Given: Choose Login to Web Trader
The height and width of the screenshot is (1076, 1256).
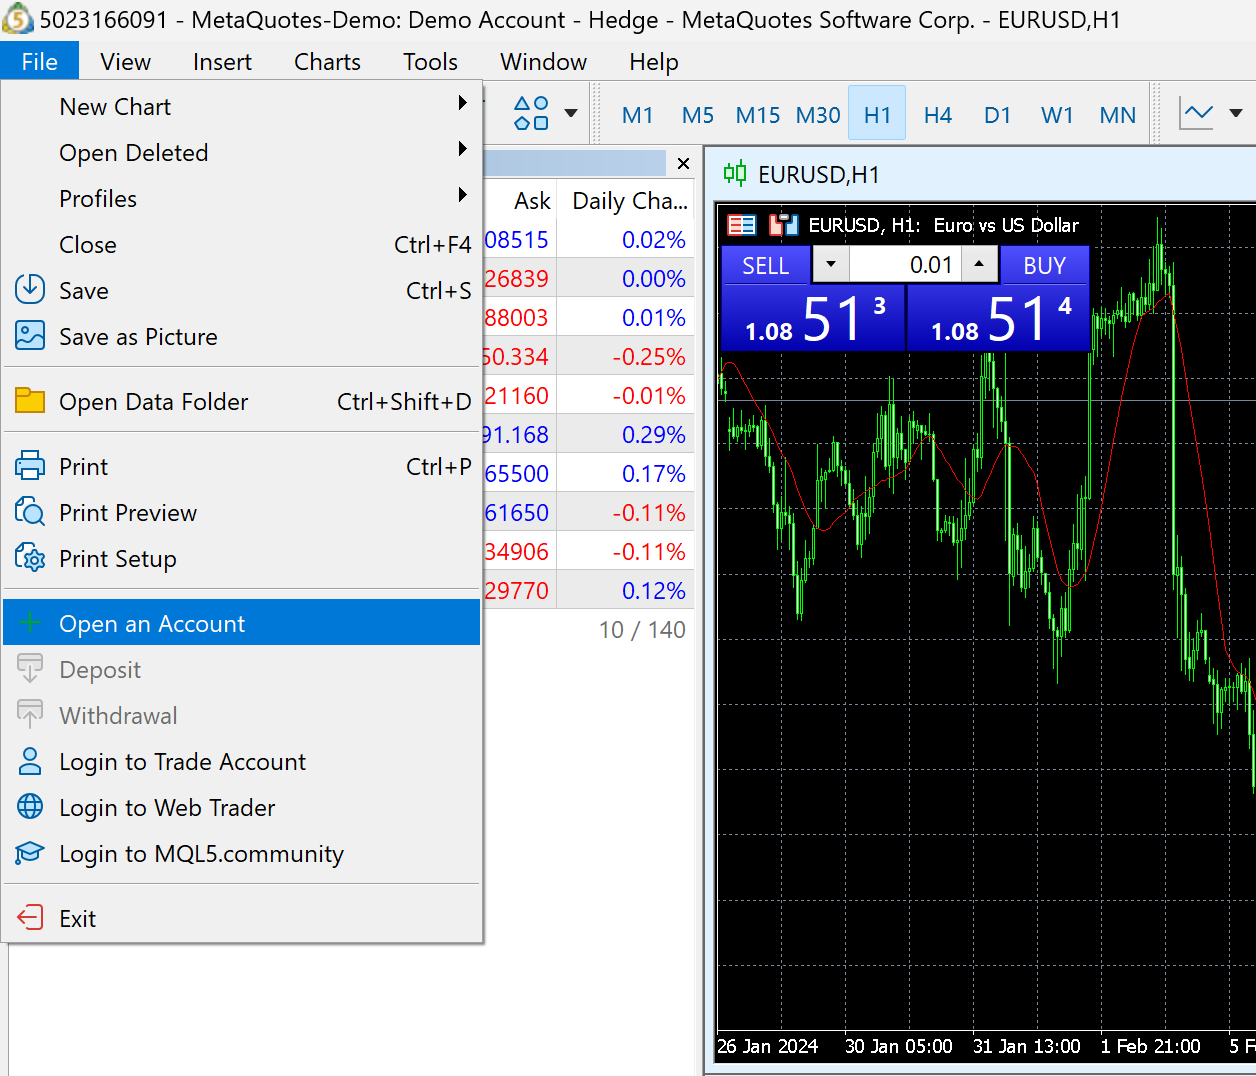Looking at the screenshot, I should point(242,807).
